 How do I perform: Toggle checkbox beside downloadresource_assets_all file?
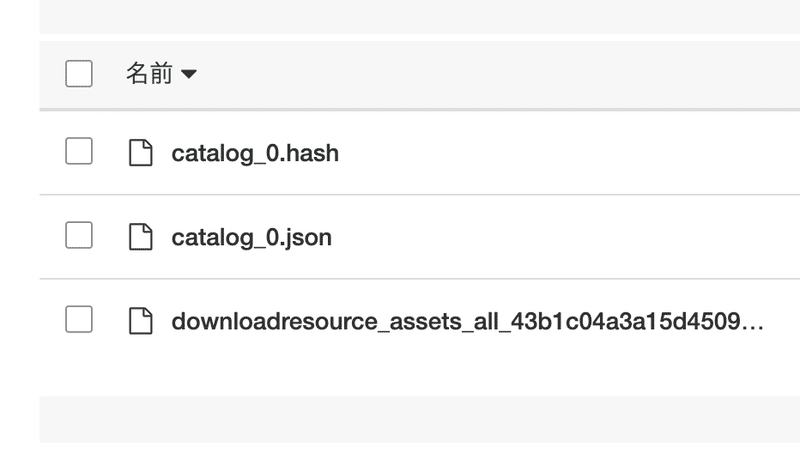pyautogui.click(x=79, y=320)
